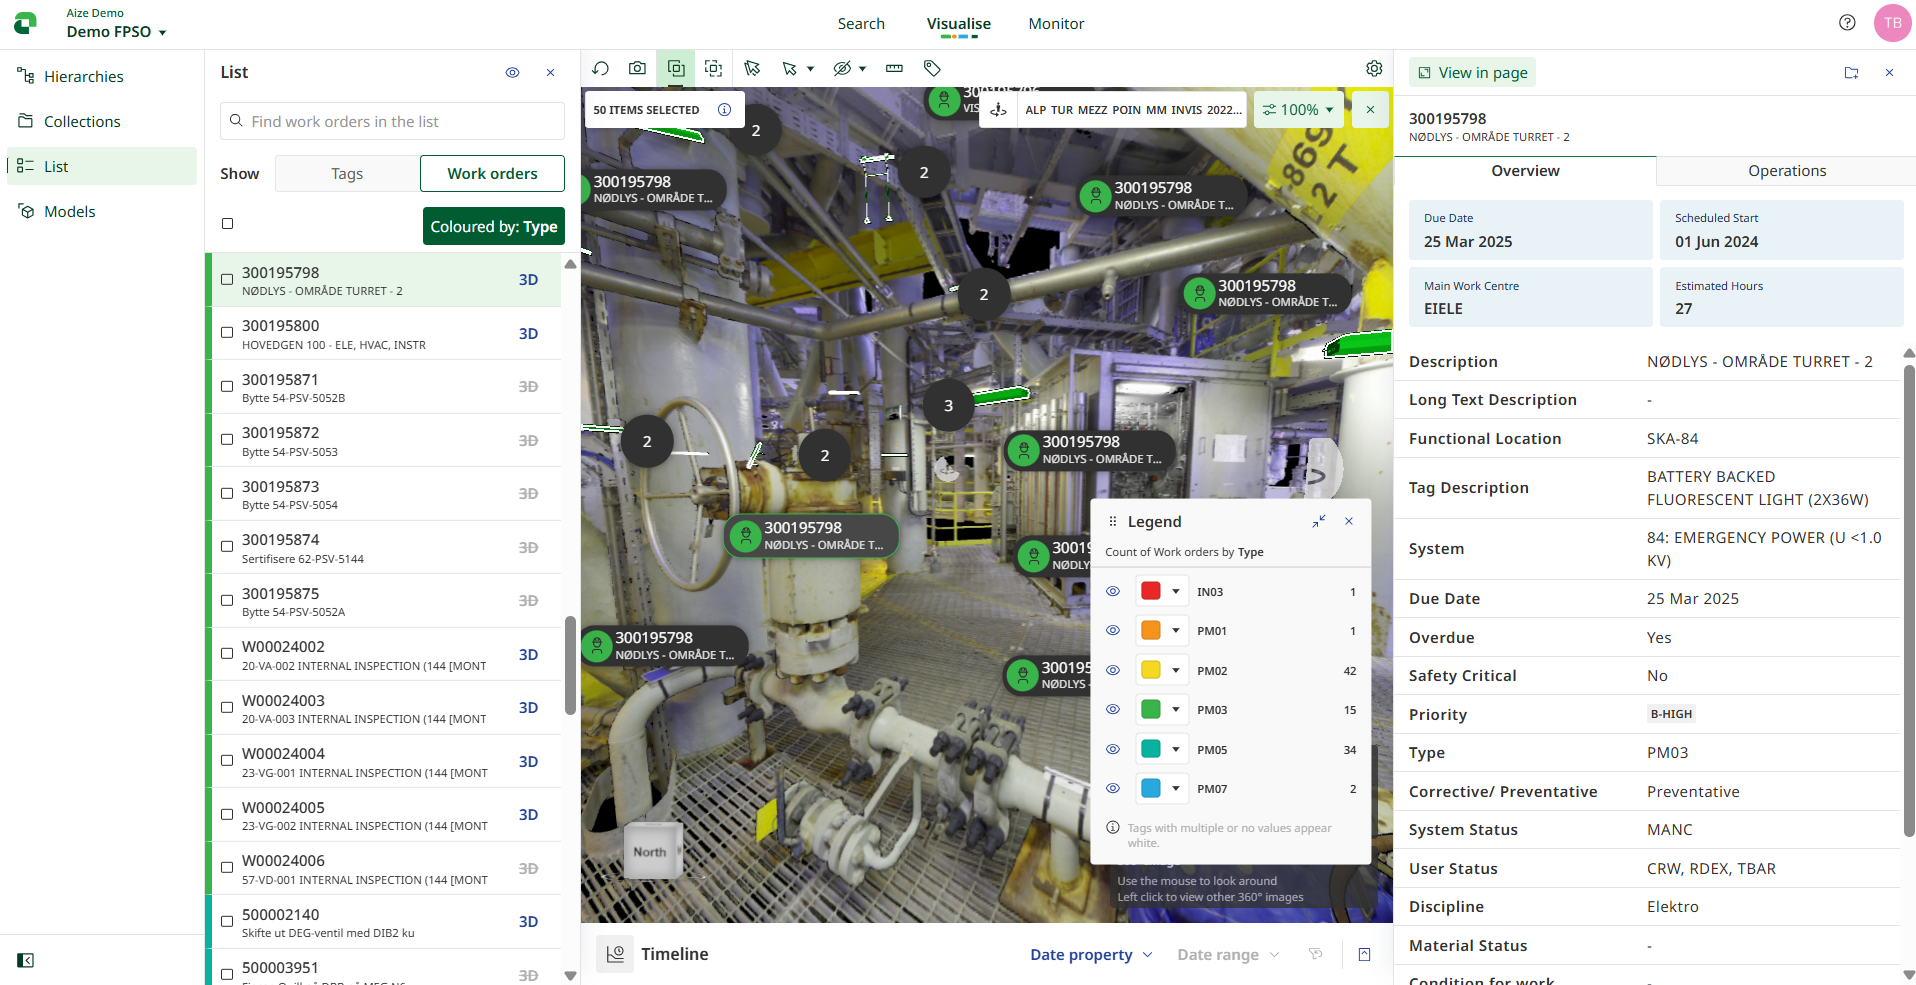Image resolution: width=1916 pixels, height=985 pixels.
Task: Click the red IN03 color swatch
Action: 1151,591
